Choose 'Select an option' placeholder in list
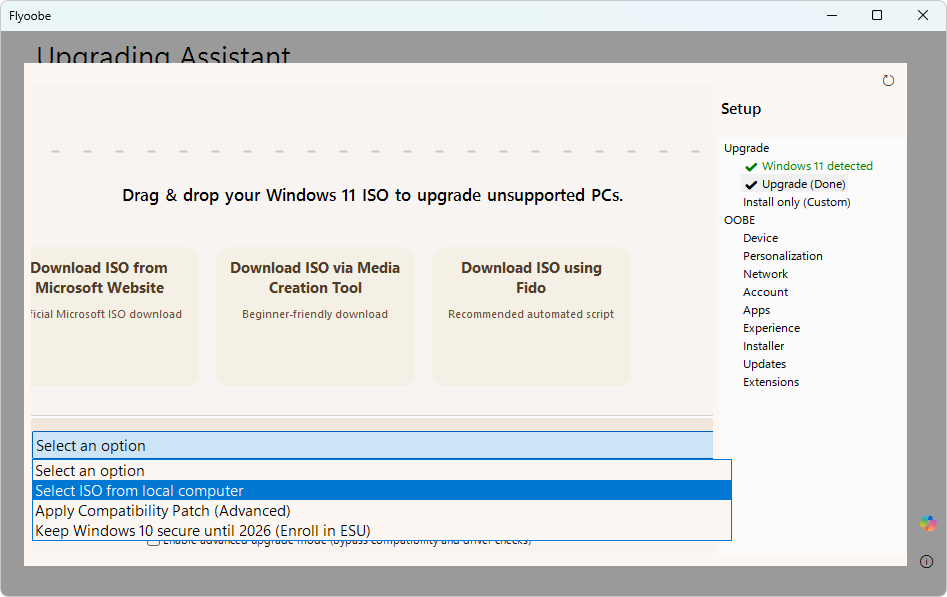The width and height of the screenshot is (947, 597). pos(382,471)
